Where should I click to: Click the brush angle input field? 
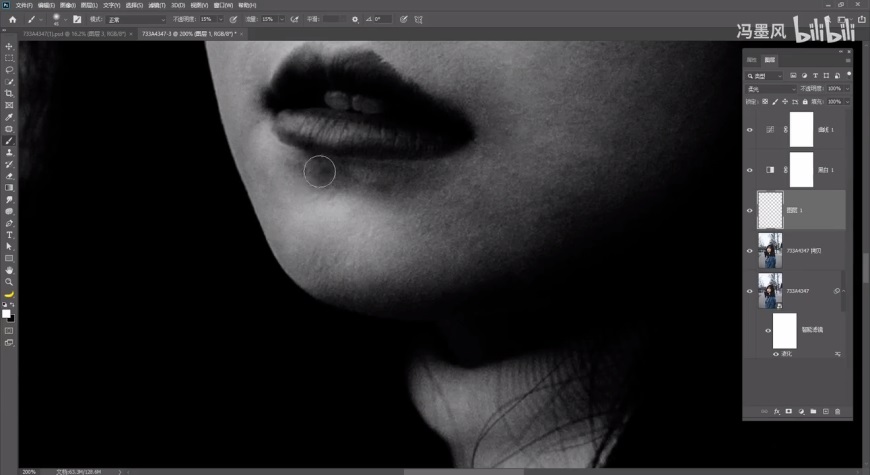click(382, 19)
